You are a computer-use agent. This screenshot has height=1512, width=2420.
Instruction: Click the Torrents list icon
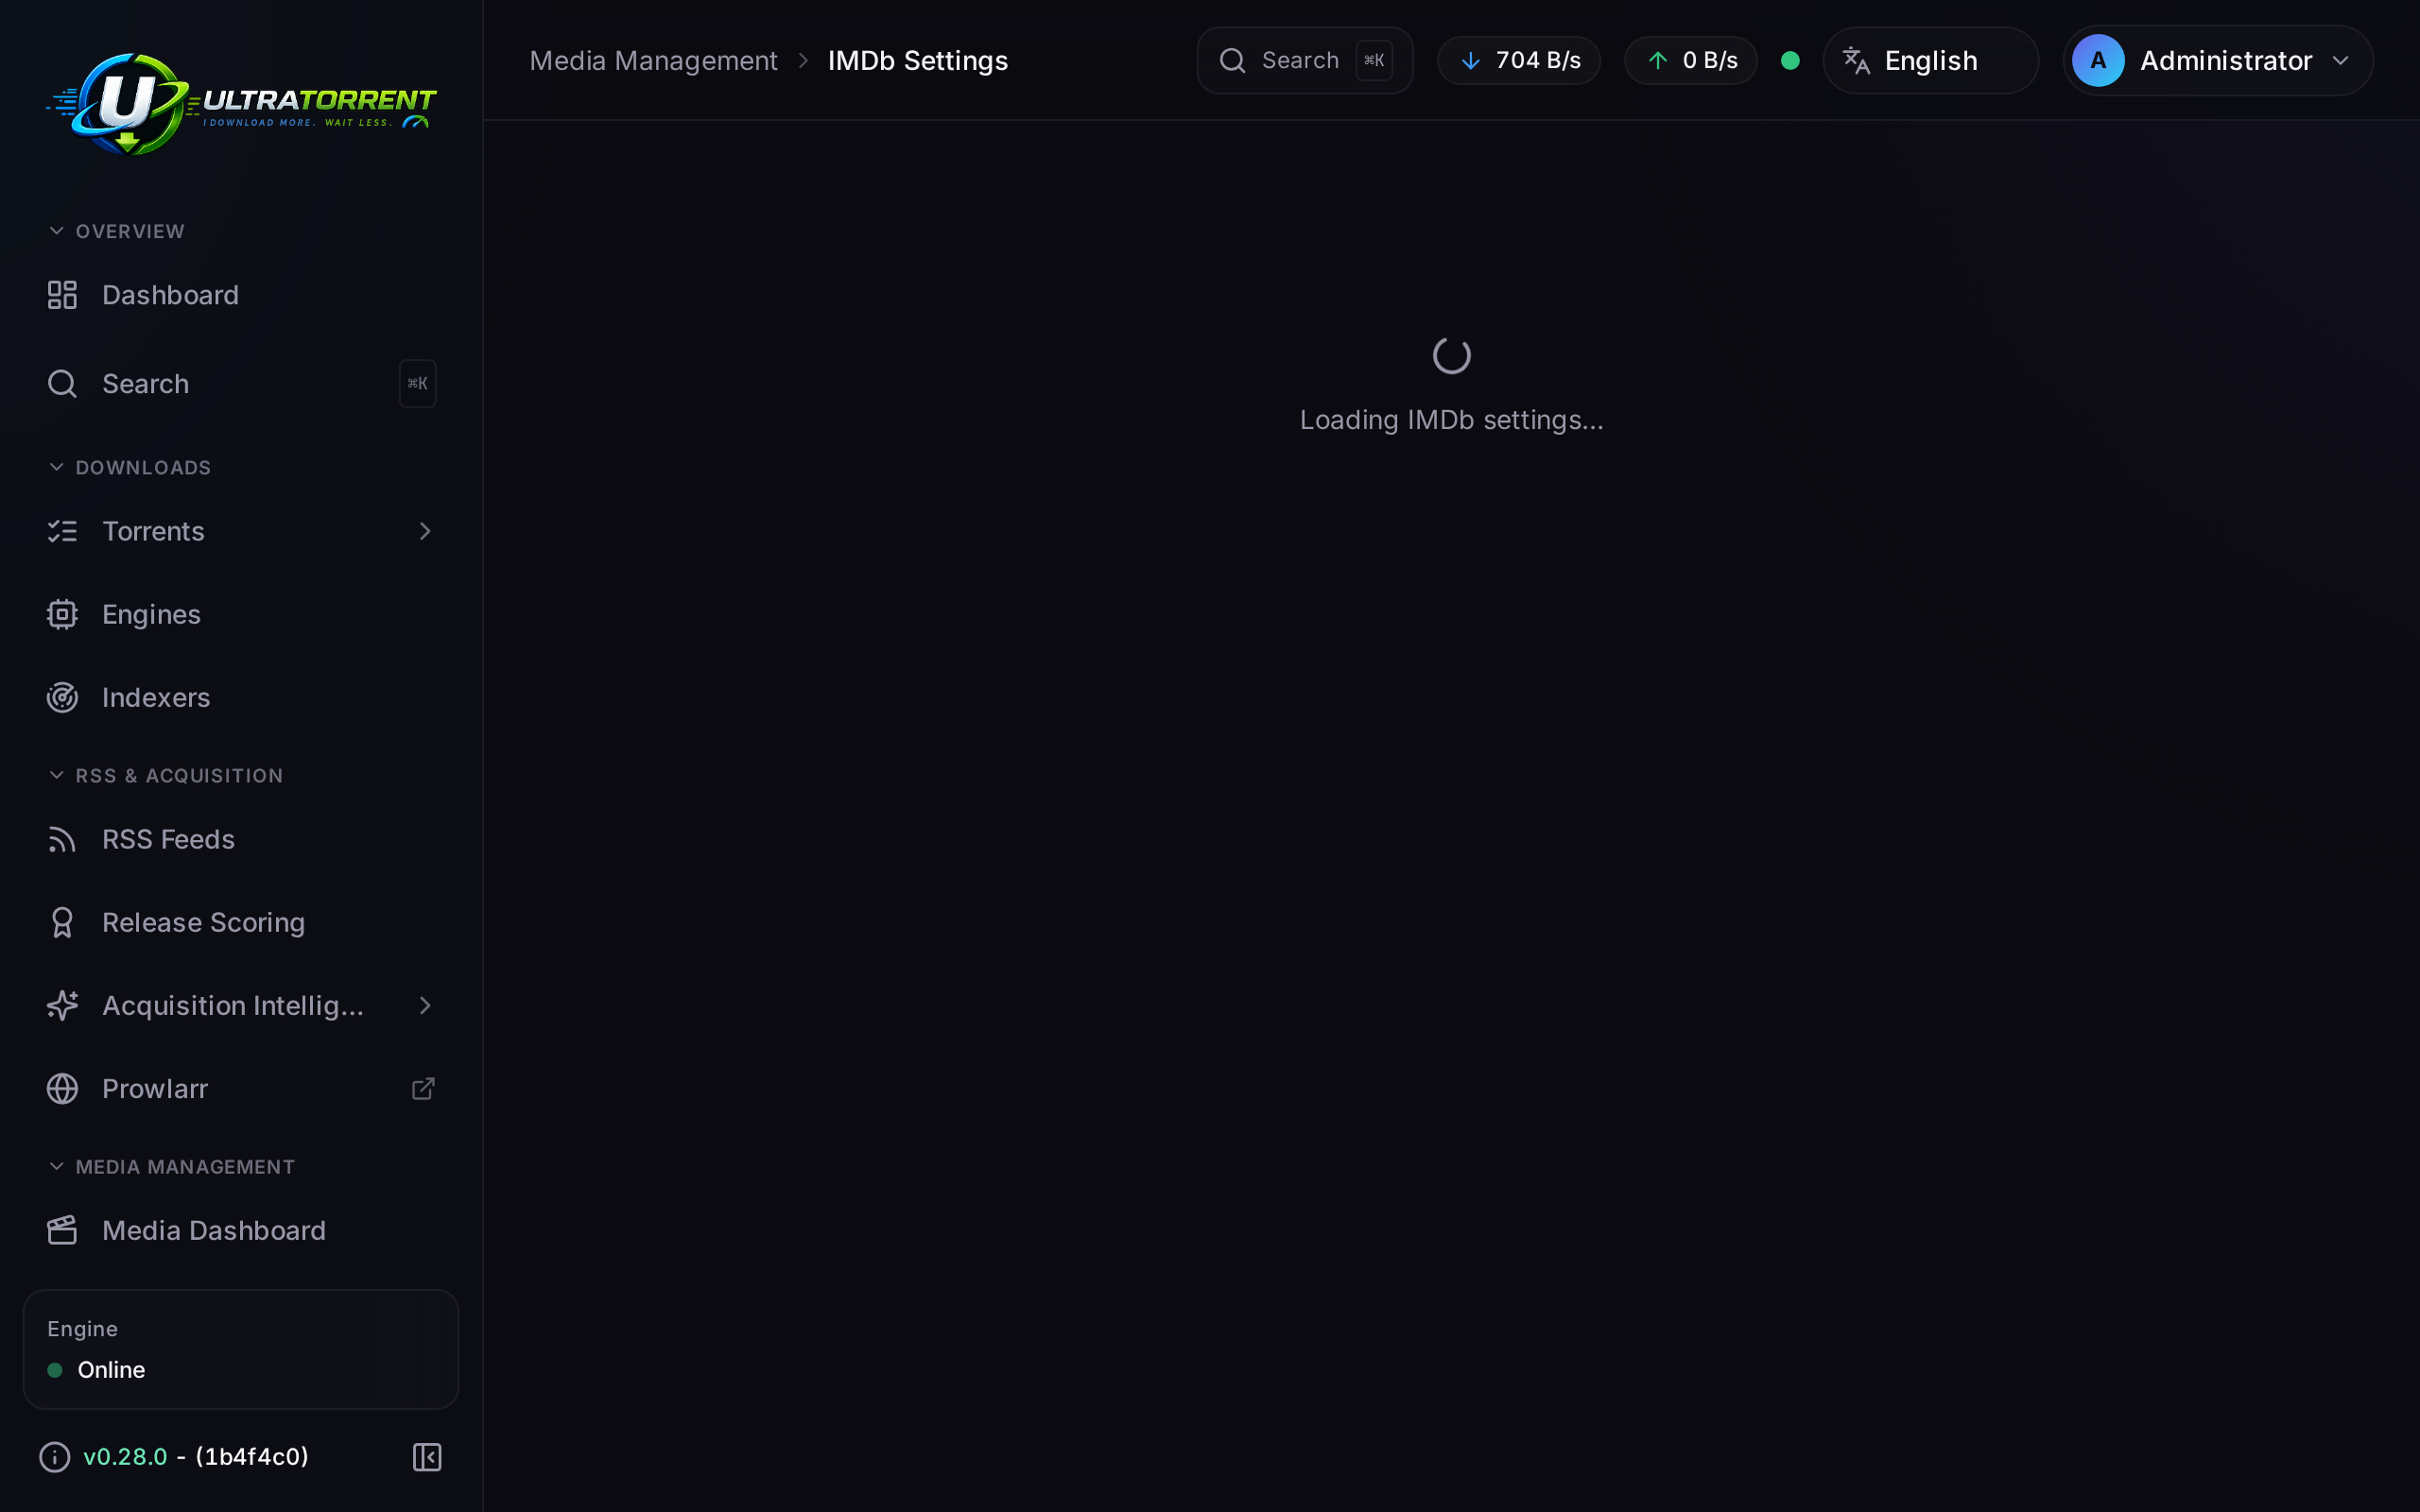pyautogui.click(x=62, y=531)
